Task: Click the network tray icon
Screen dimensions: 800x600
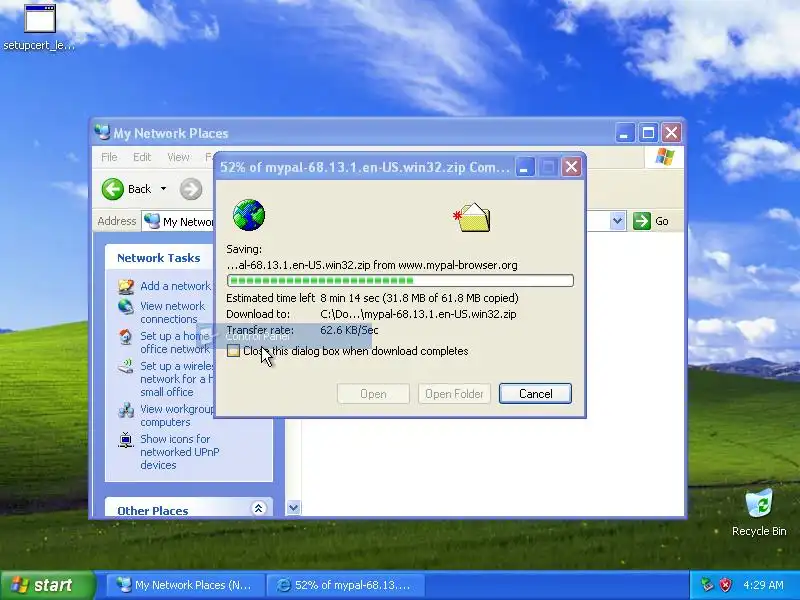Action: 707,585
